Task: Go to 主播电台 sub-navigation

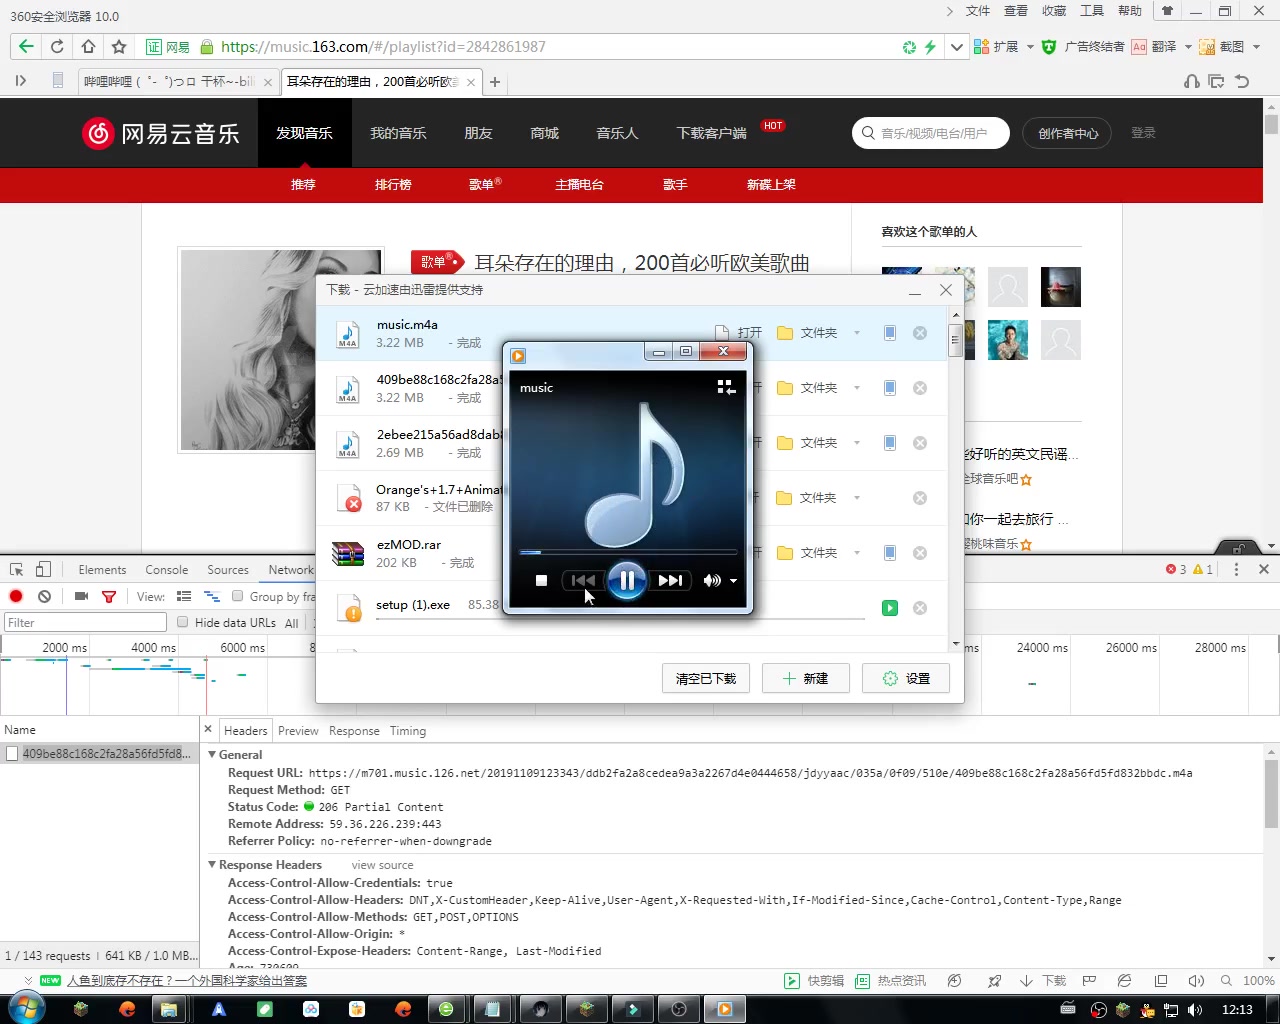Action: click(579, 185)
